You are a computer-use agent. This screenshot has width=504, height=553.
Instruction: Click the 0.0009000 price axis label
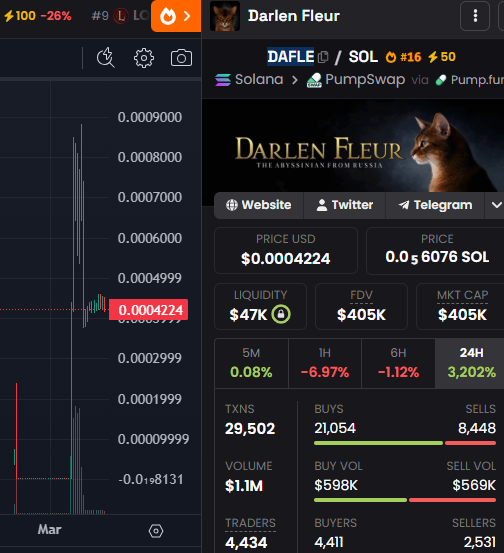(150, 117)
